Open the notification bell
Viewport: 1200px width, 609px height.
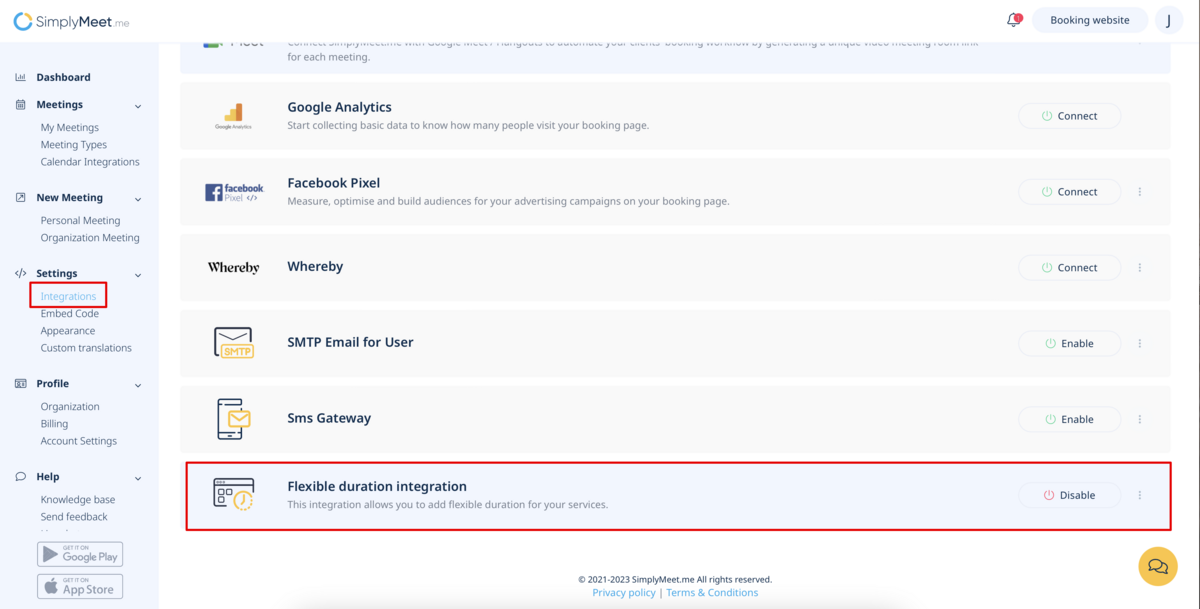(1013, 20)
